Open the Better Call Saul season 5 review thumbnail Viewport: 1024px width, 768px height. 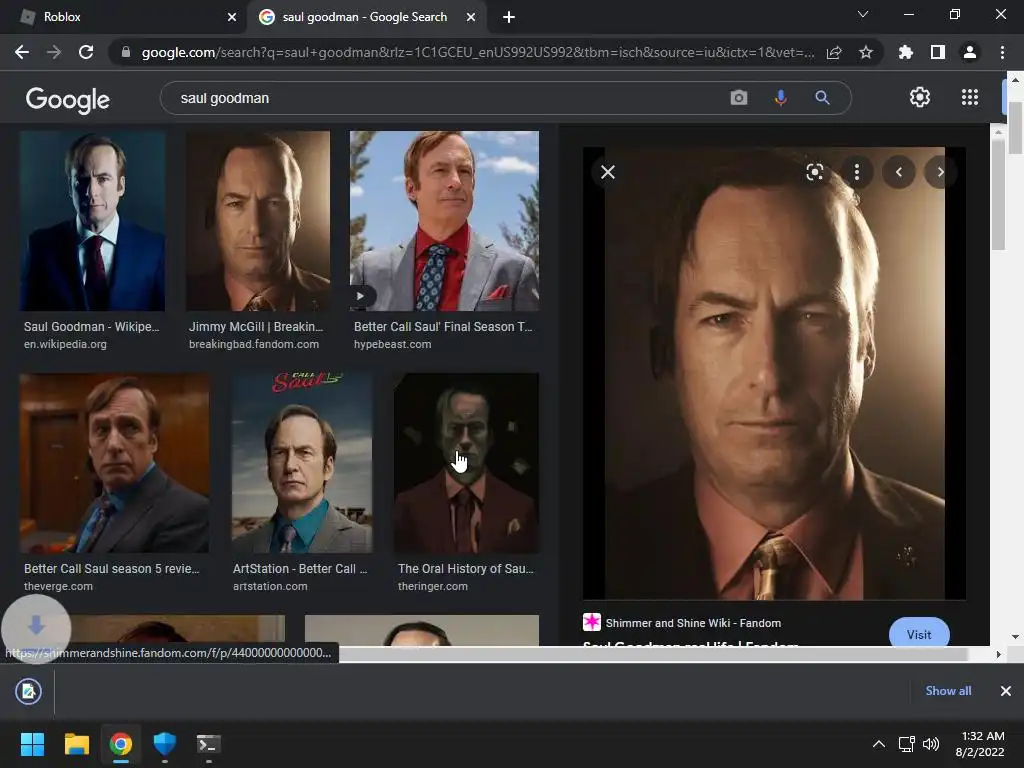114,463
